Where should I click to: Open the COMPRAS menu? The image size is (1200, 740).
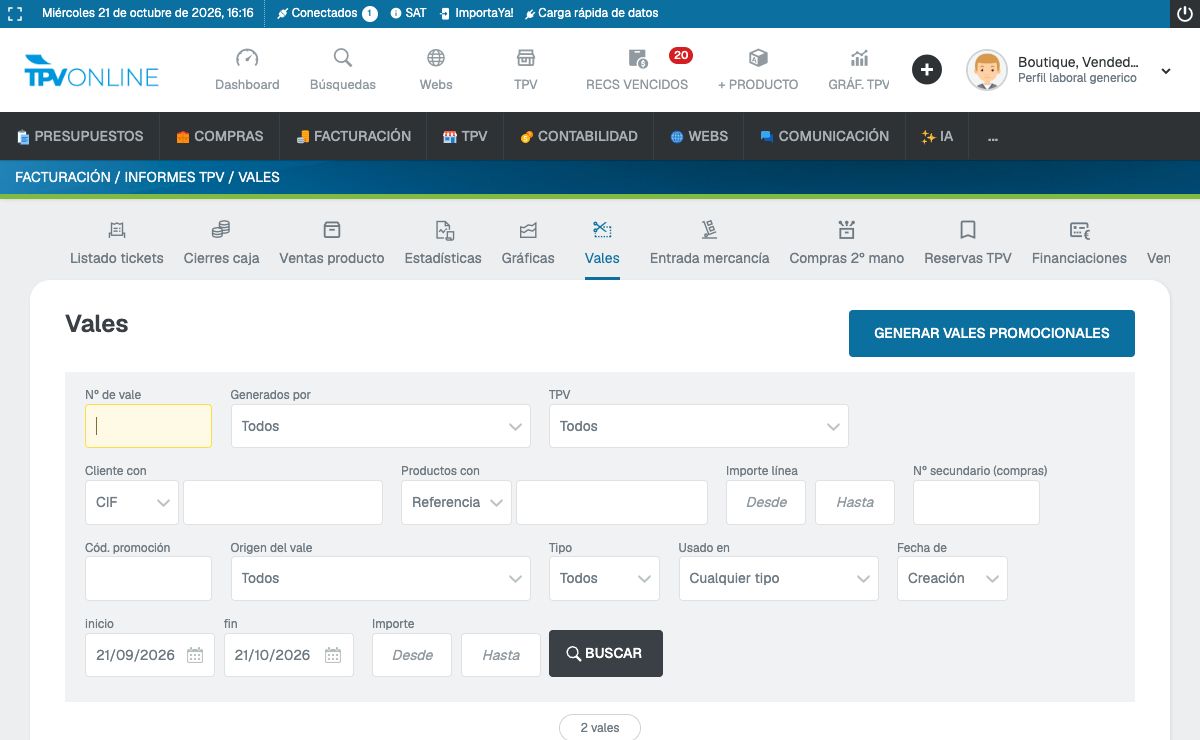[220, 136]
